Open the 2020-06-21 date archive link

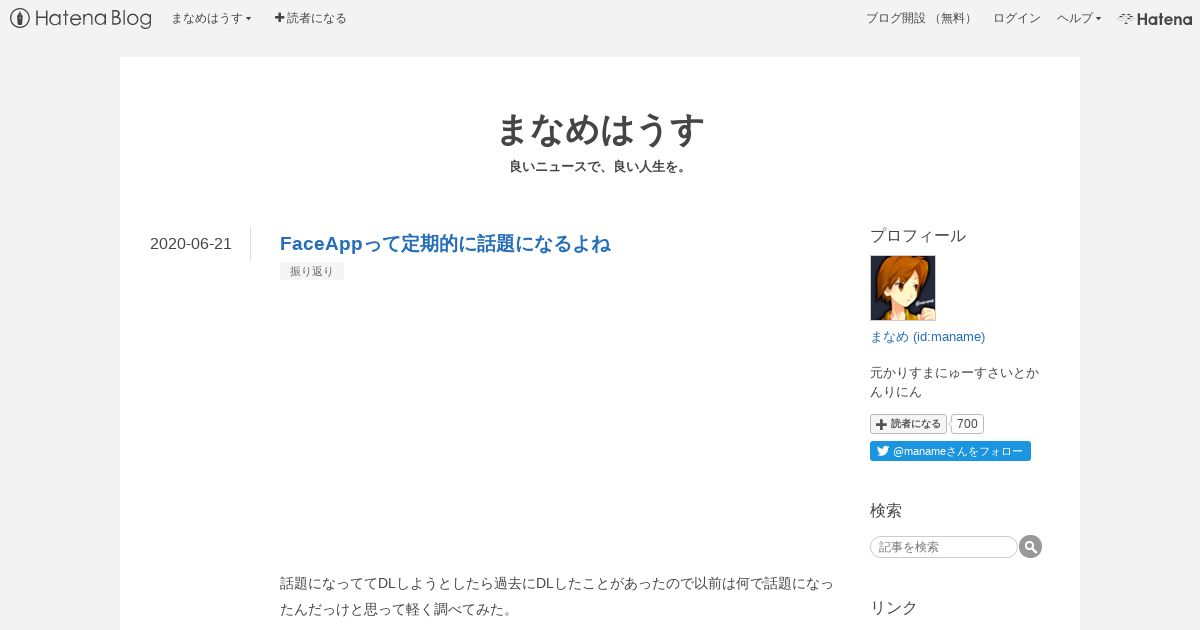191,243
